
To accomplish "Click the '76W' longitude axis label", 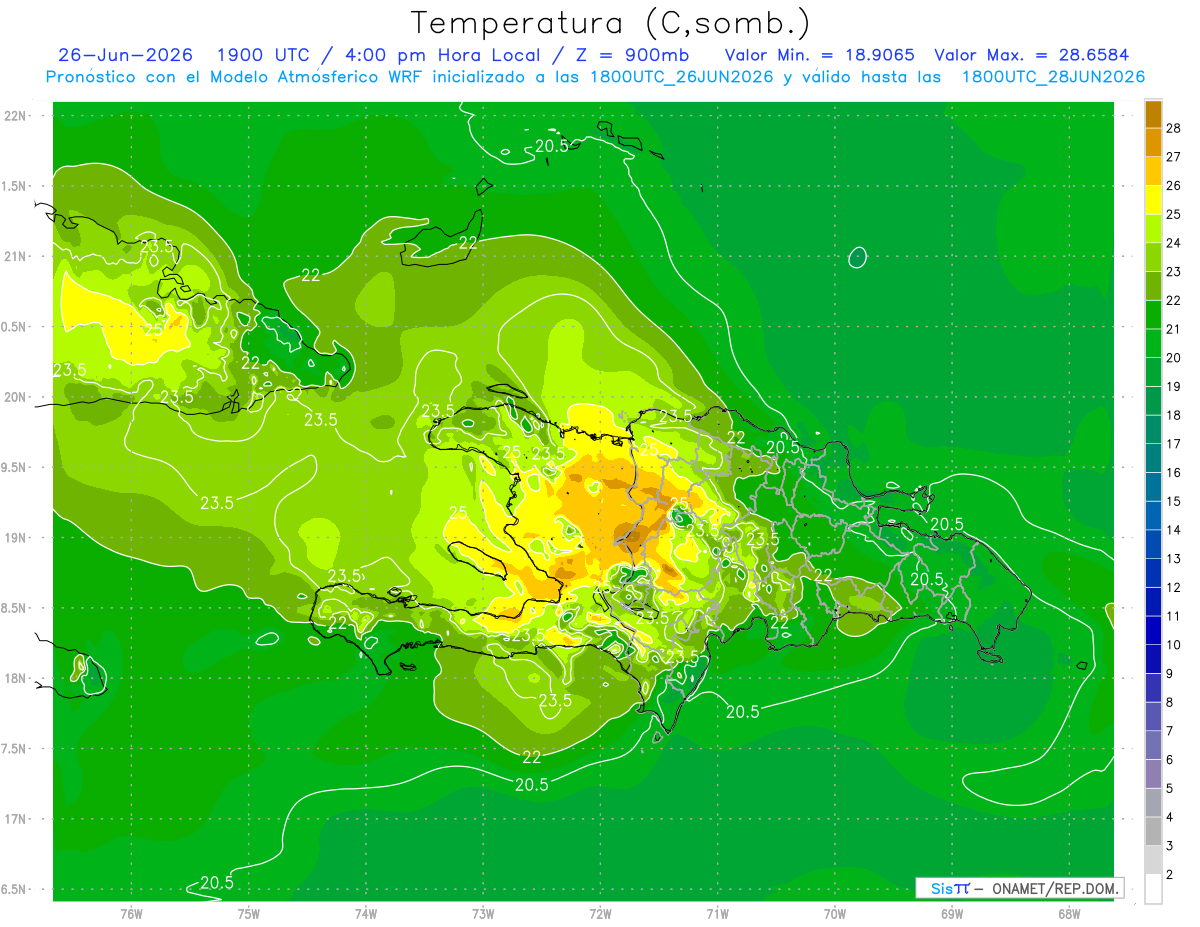I will click(131, 913).
